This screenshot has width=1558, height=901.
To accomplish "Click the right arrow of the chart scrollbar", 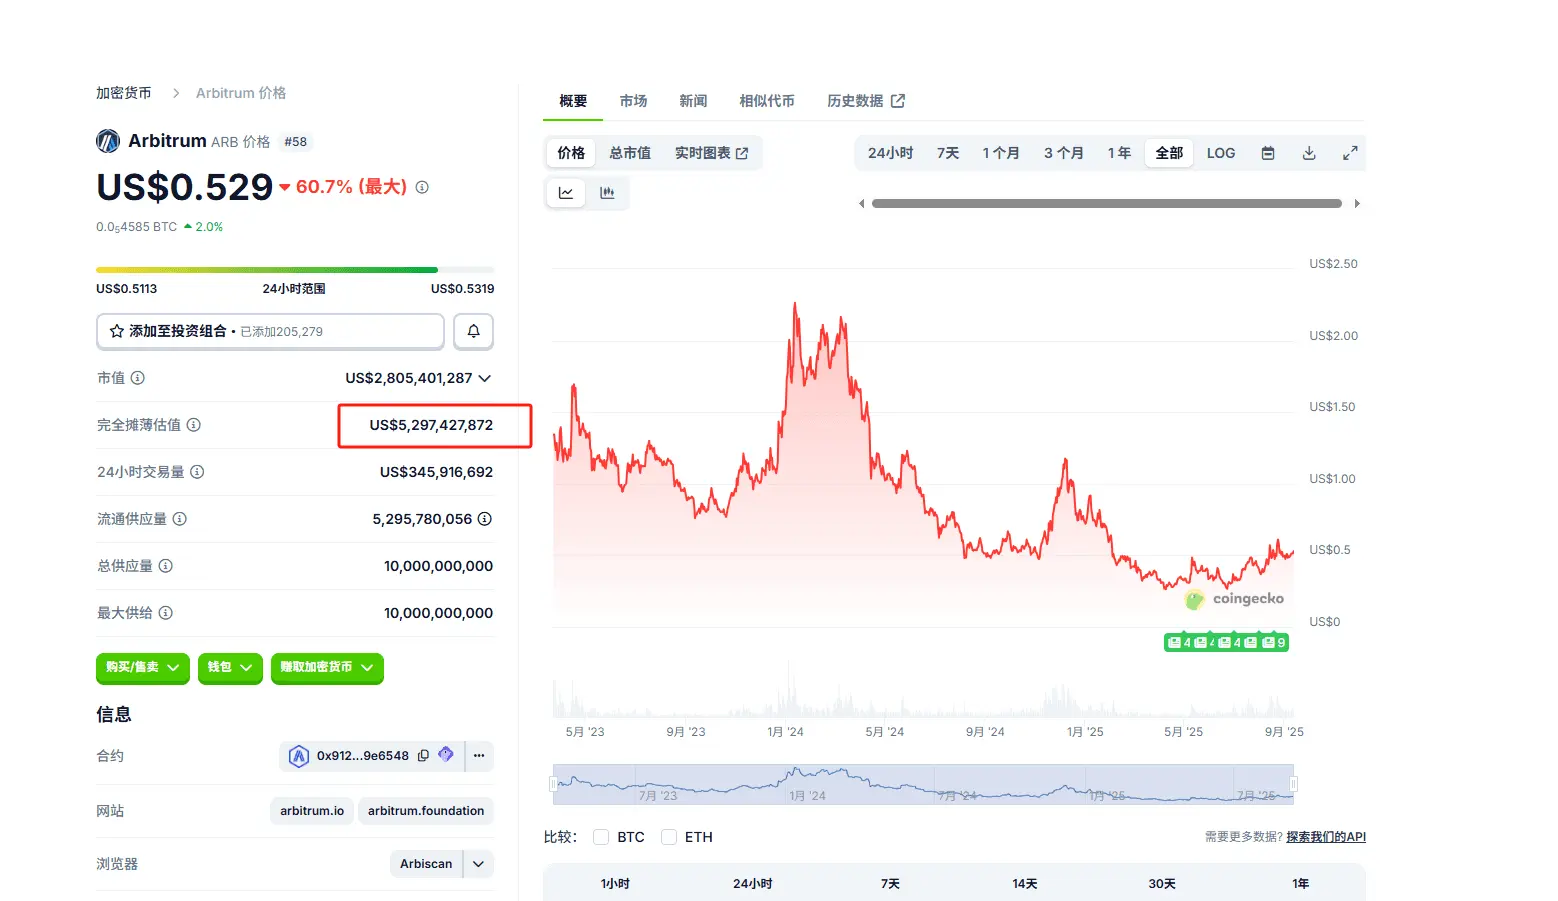I will 1357,204.
